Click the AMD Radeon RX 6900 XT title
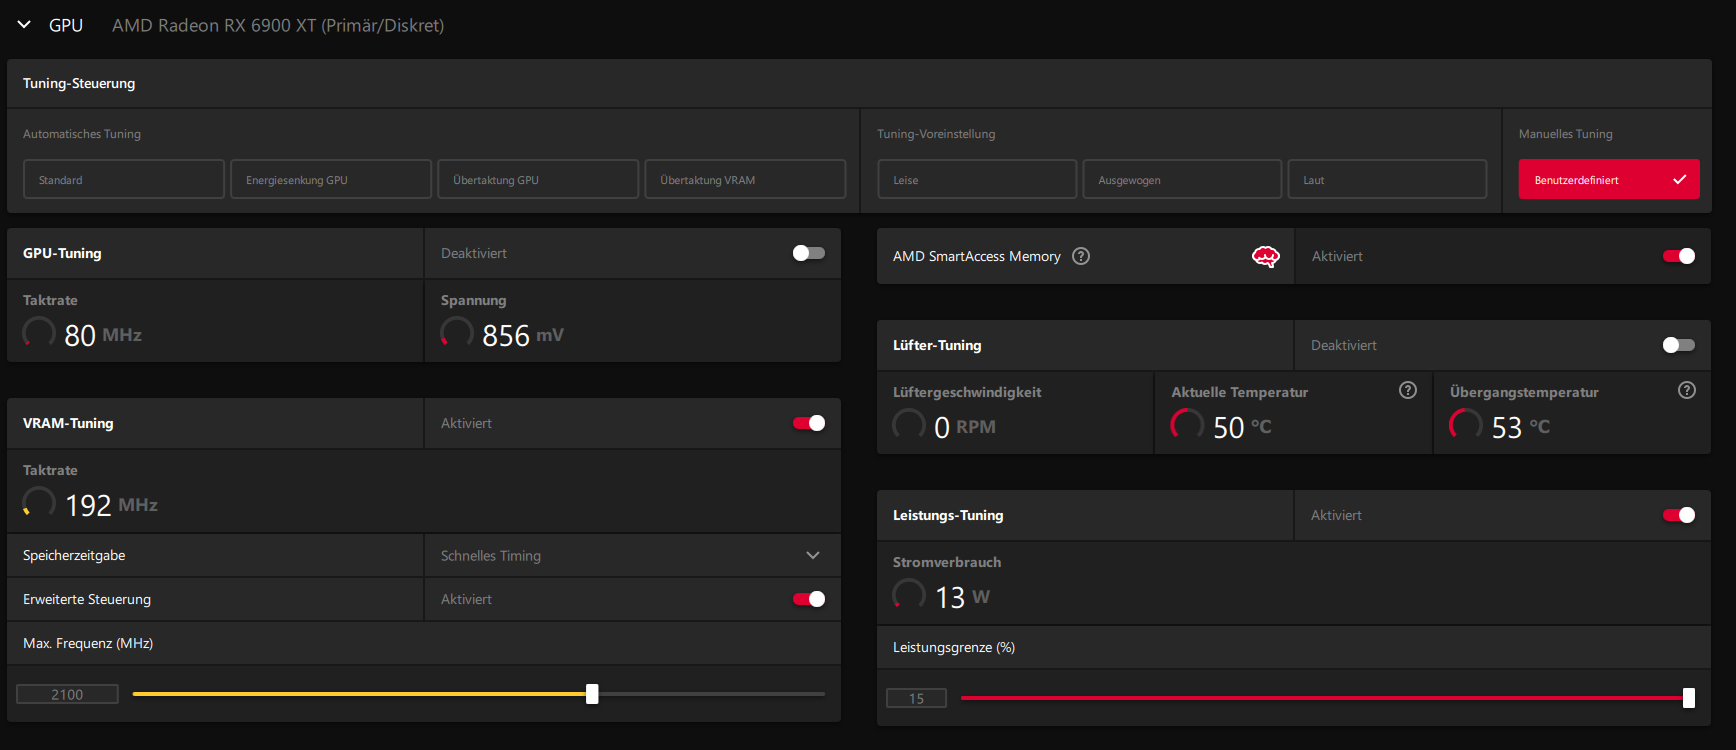 pos(278,25)
